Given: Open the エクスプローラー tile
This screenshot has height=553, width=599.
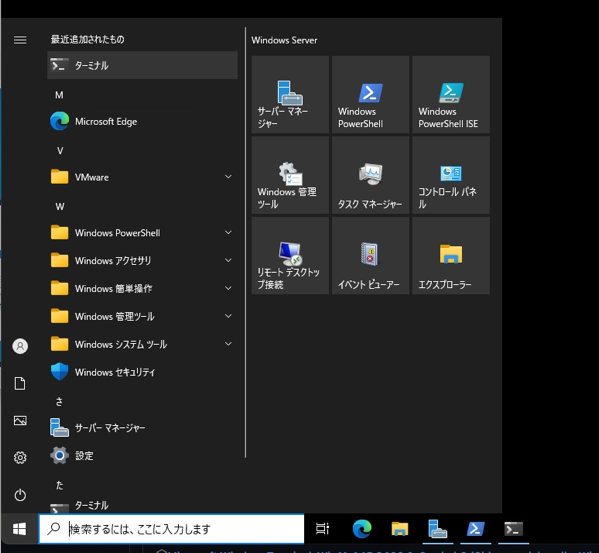Looking at the screenshot, I should (451, 255).
